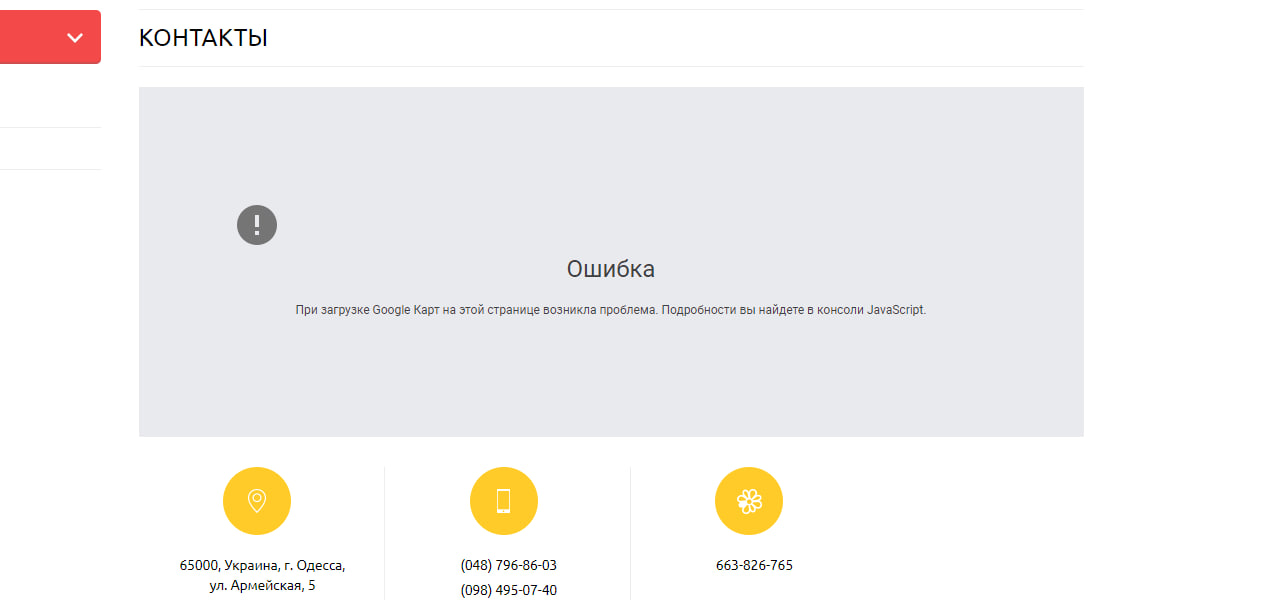Click the yellow ICQ flower icon
Screen dimensions: 1275x600
tap(749, 501)
